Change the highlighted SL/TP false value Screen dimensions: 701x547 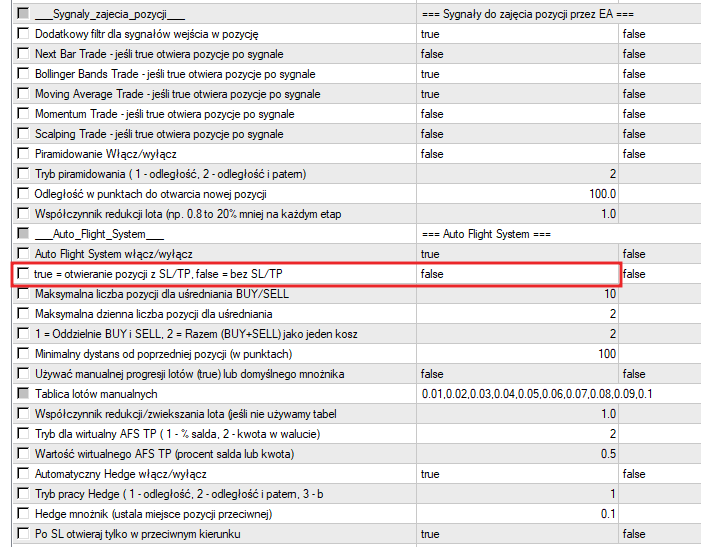(x=516, y=274)
